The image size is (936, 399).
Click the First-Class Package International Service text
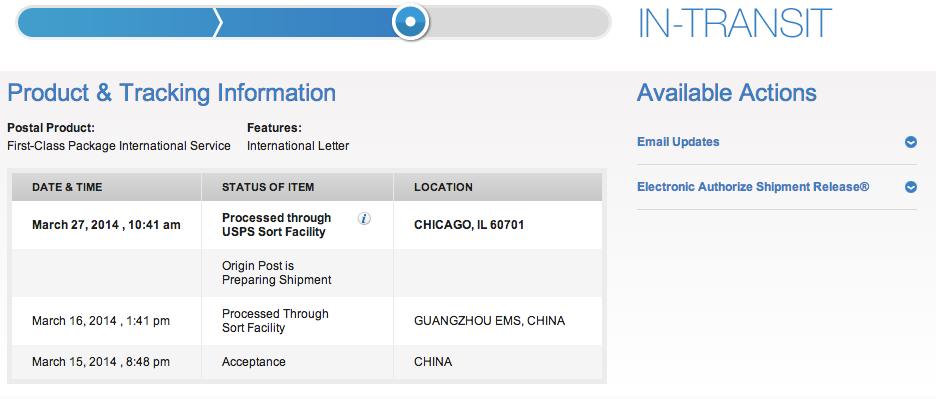119,146
